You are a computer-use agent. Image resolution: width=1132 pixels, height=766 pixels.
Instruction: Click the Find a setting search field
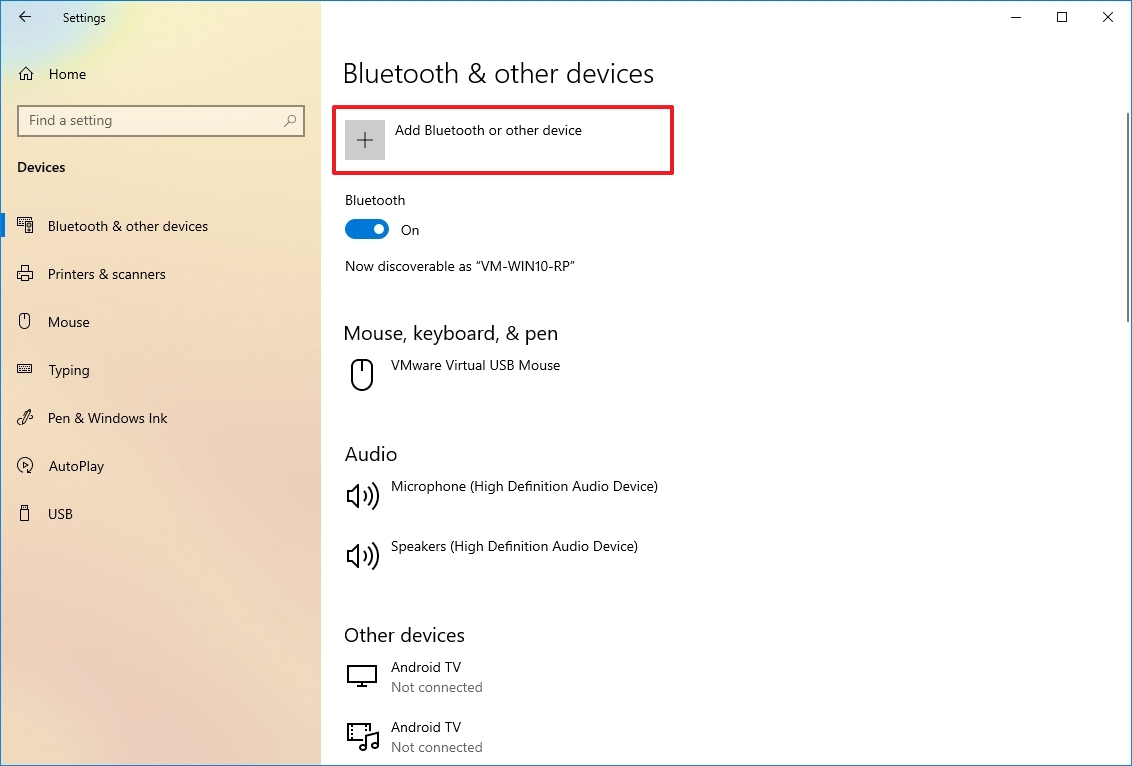click(x=160, y=121)
